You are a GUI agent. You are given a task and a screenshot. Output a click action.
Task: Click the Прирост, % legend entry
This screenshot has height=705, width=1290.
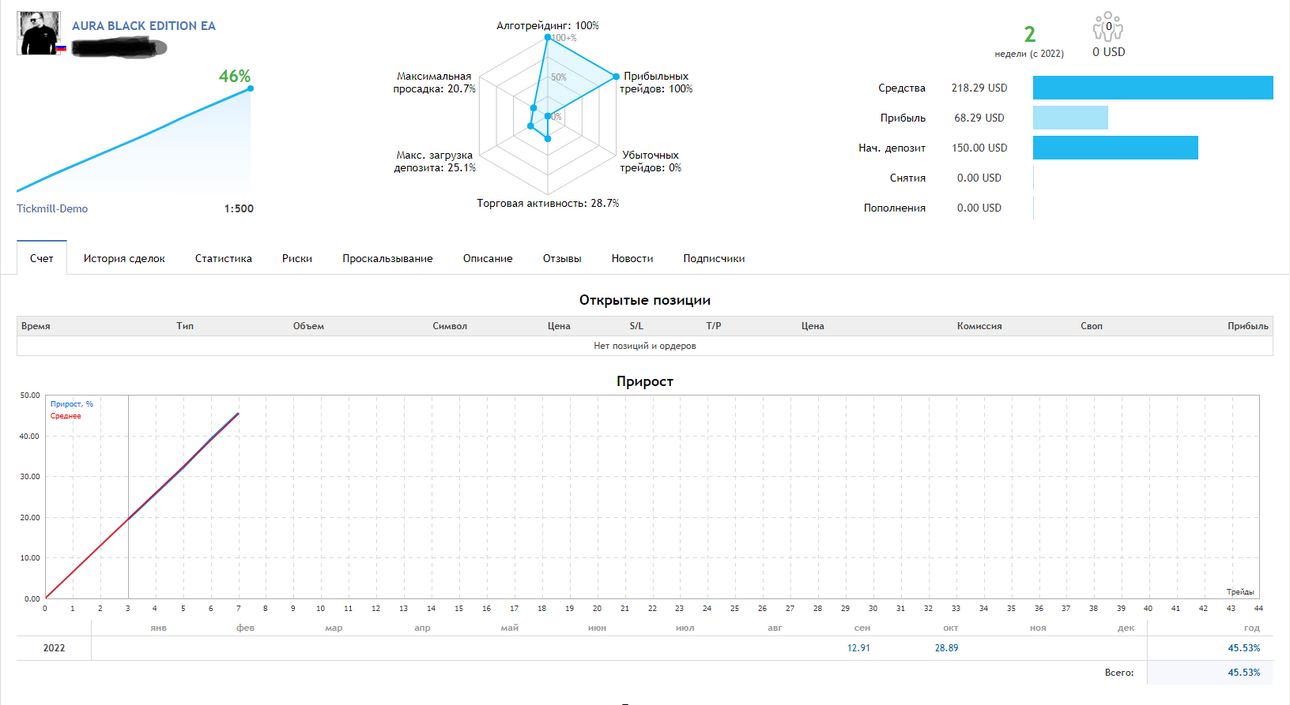[x=72, y=404]
